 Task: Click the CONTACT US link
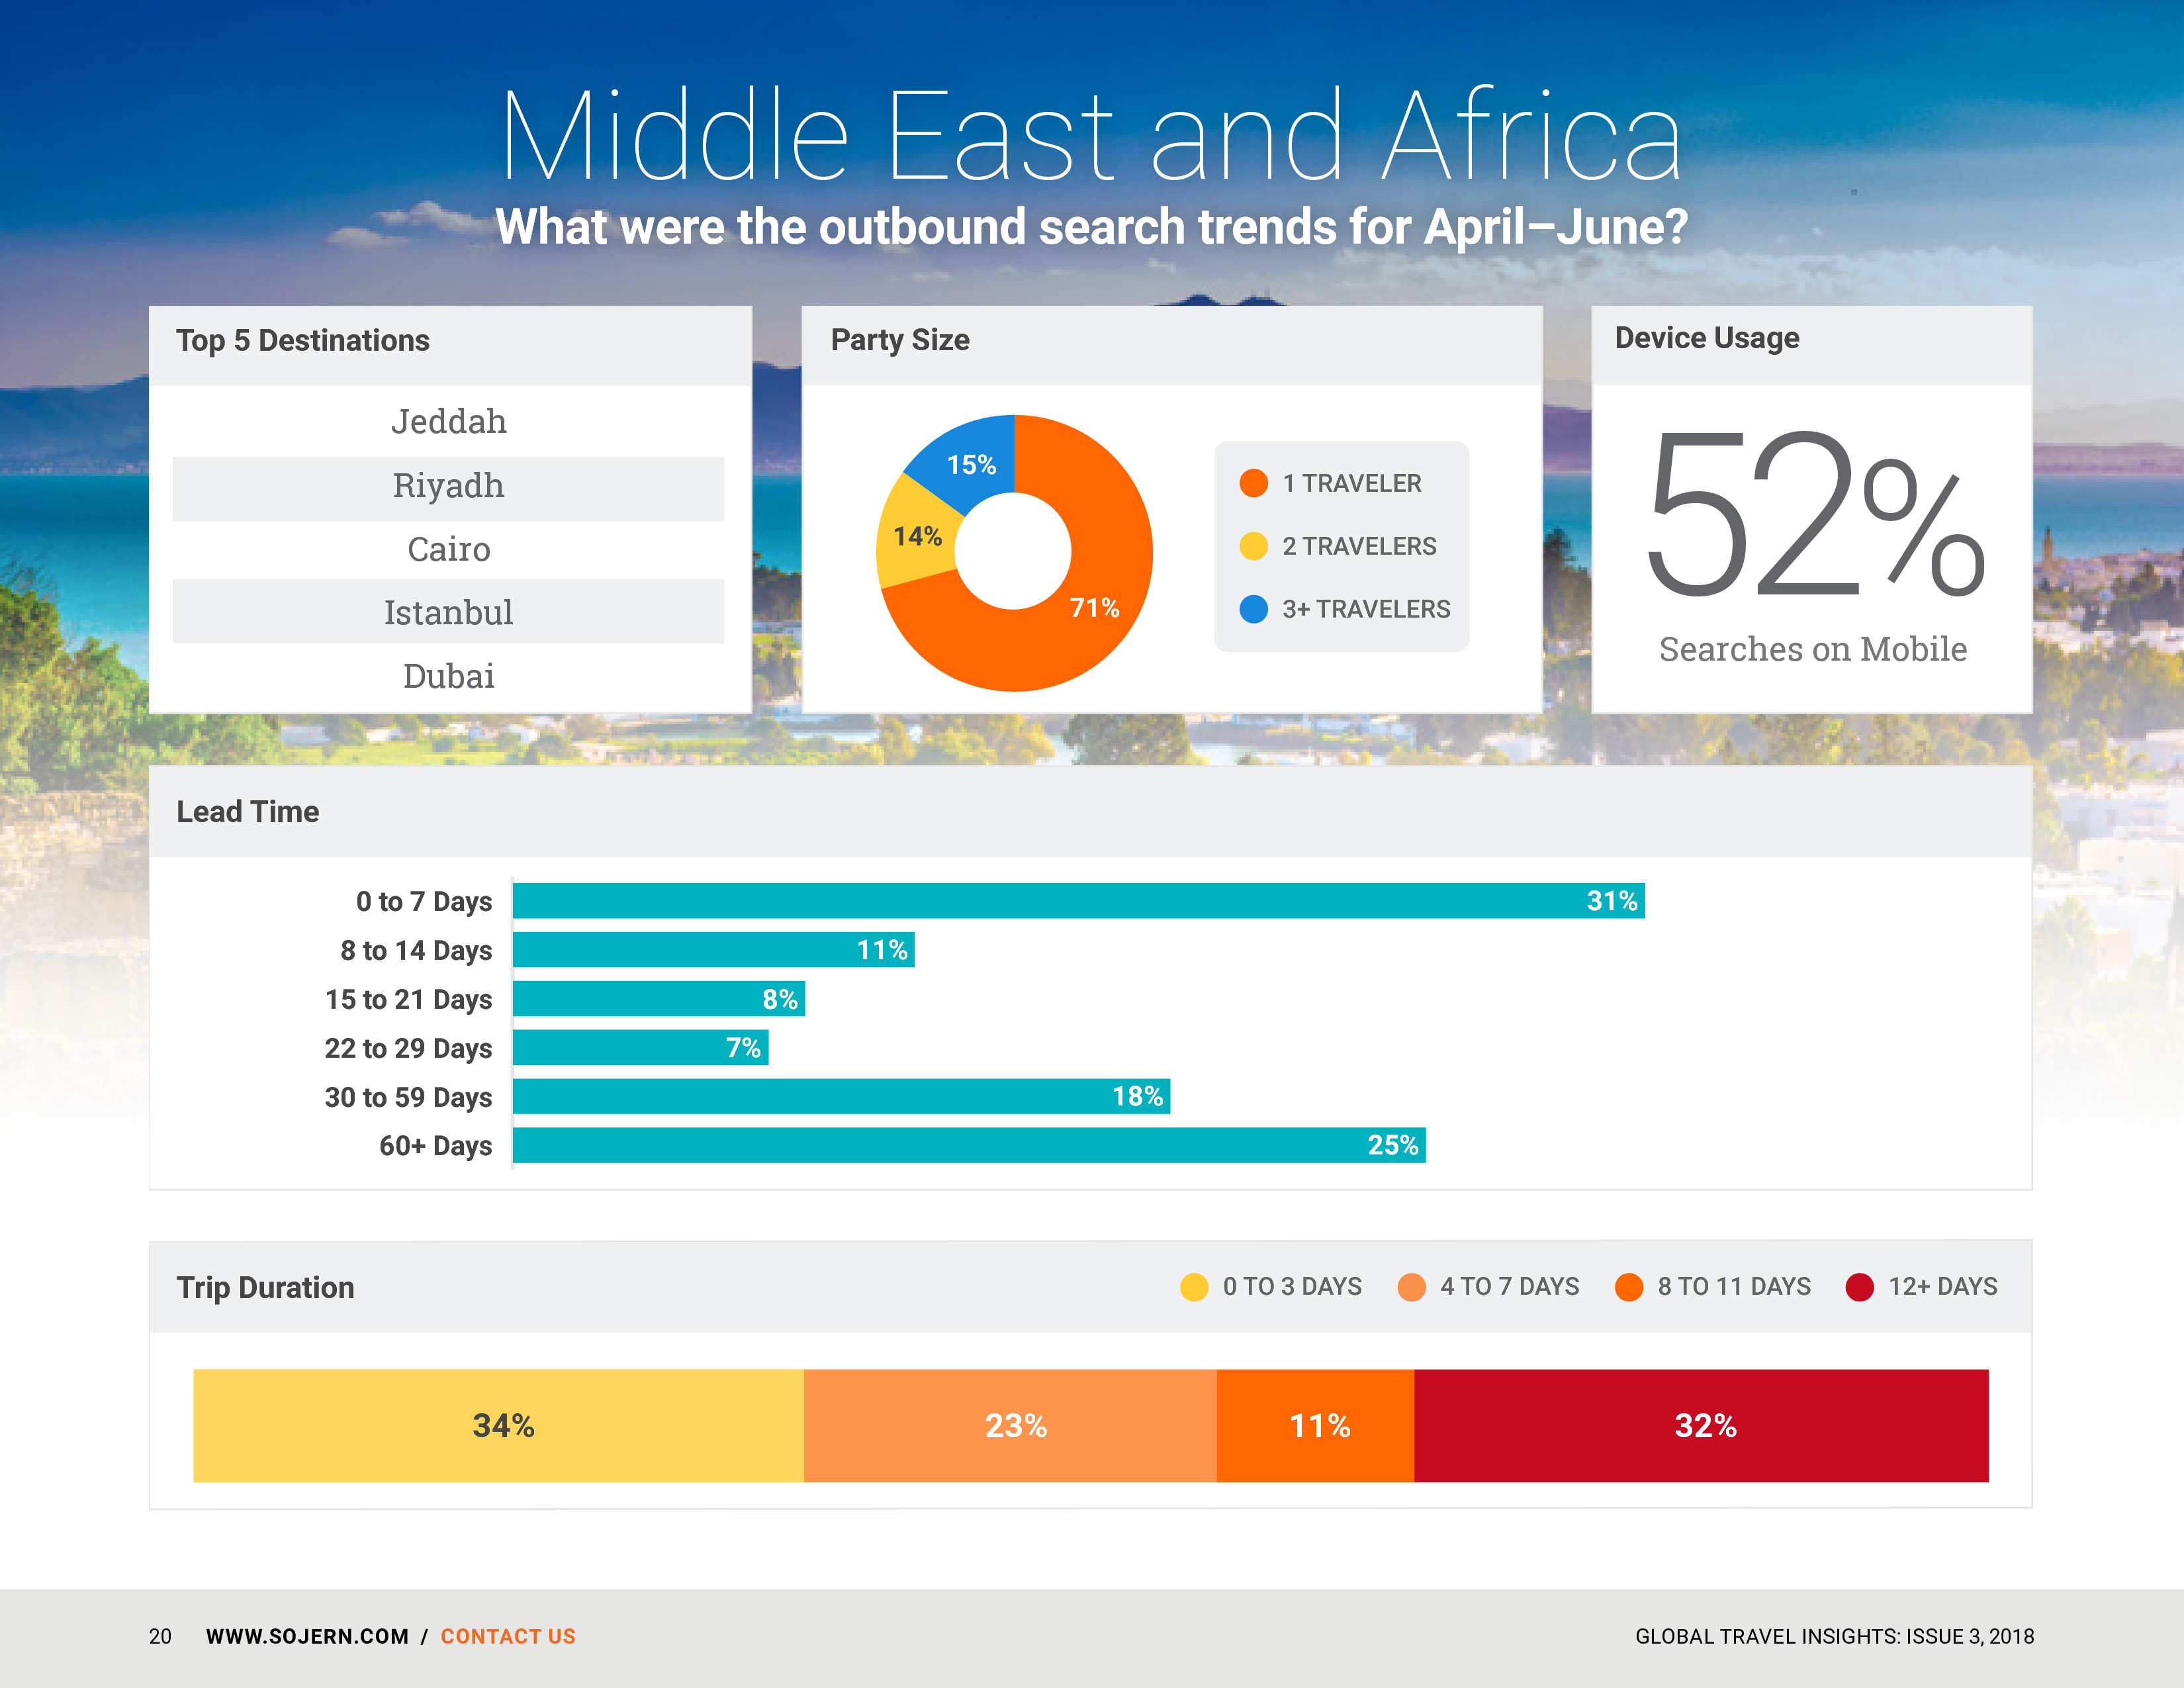point(508,1637)
